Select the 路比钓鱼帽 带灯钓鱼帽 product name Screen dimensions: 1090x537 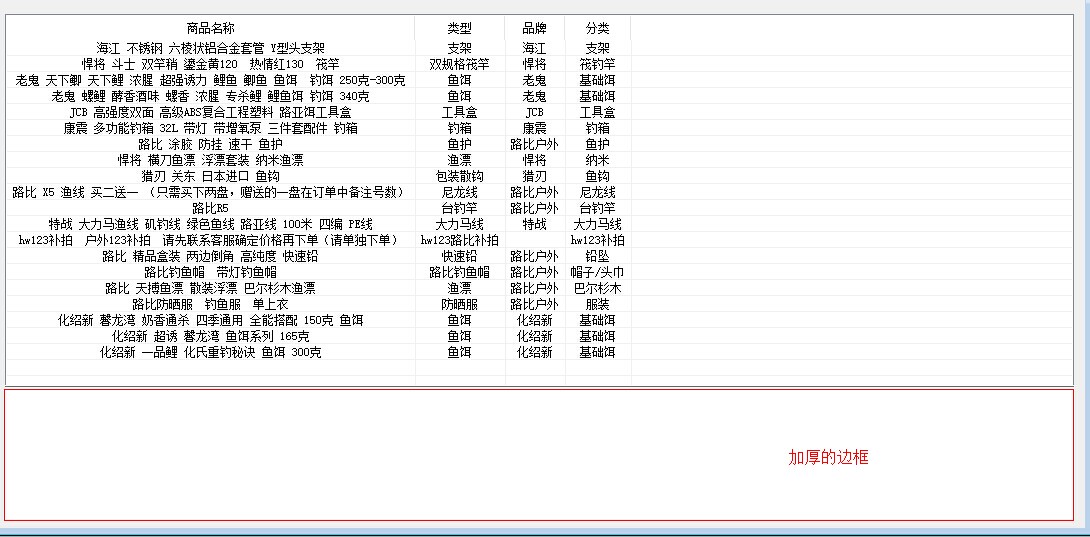click(x=211, y=272)
